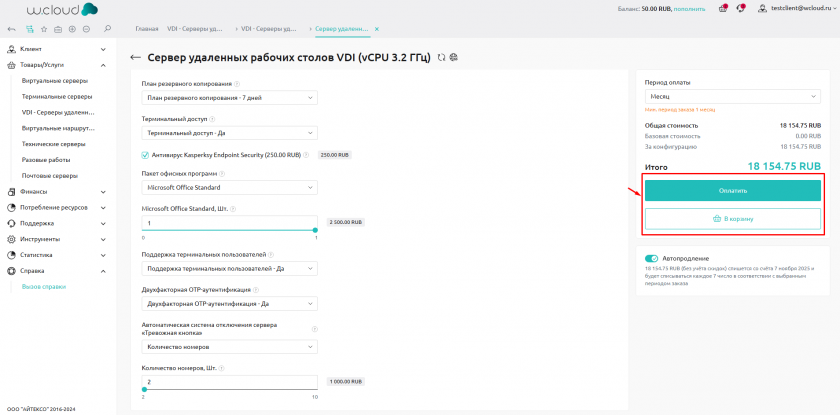Open the Период оплаты dropdown
The width and height of the screenshot is (840, 415).
click(x=732, y=95)
